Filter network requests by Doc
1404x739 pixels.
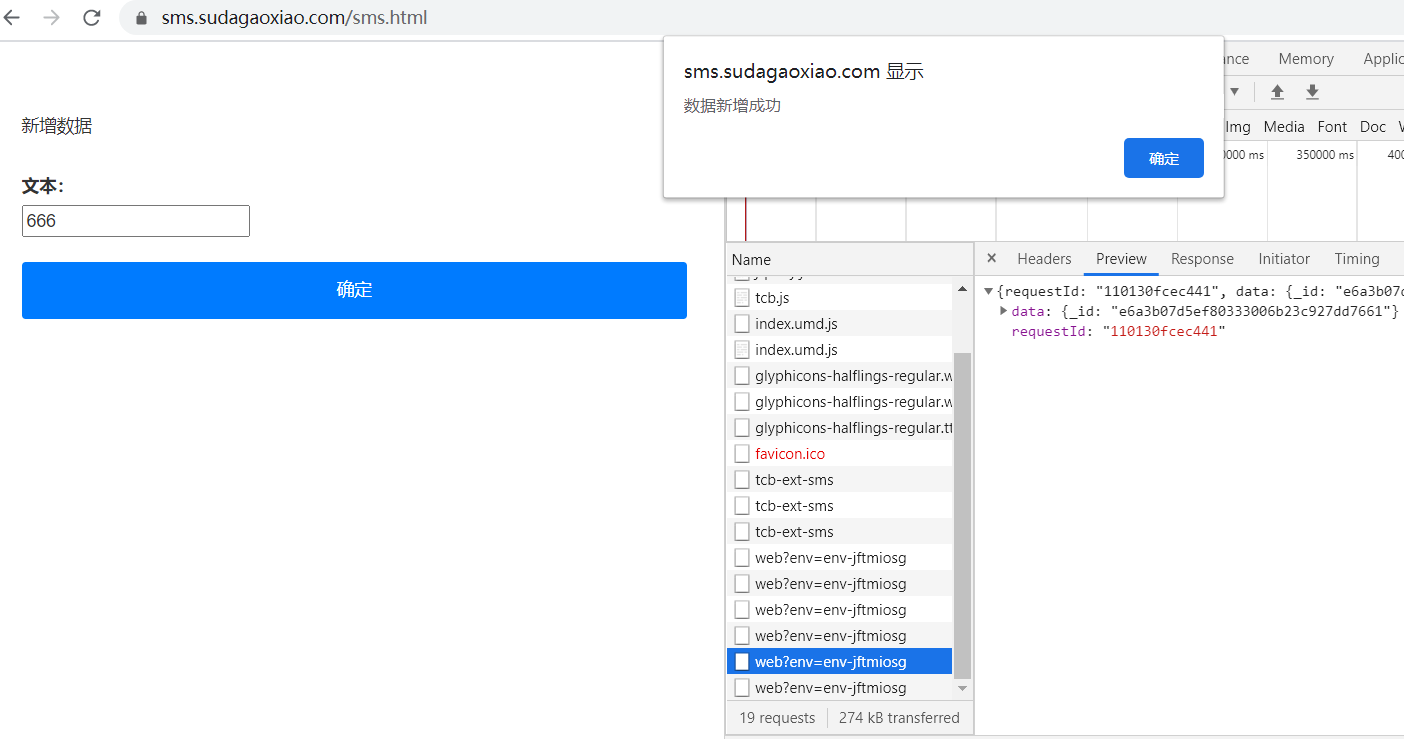(1373, 127)
